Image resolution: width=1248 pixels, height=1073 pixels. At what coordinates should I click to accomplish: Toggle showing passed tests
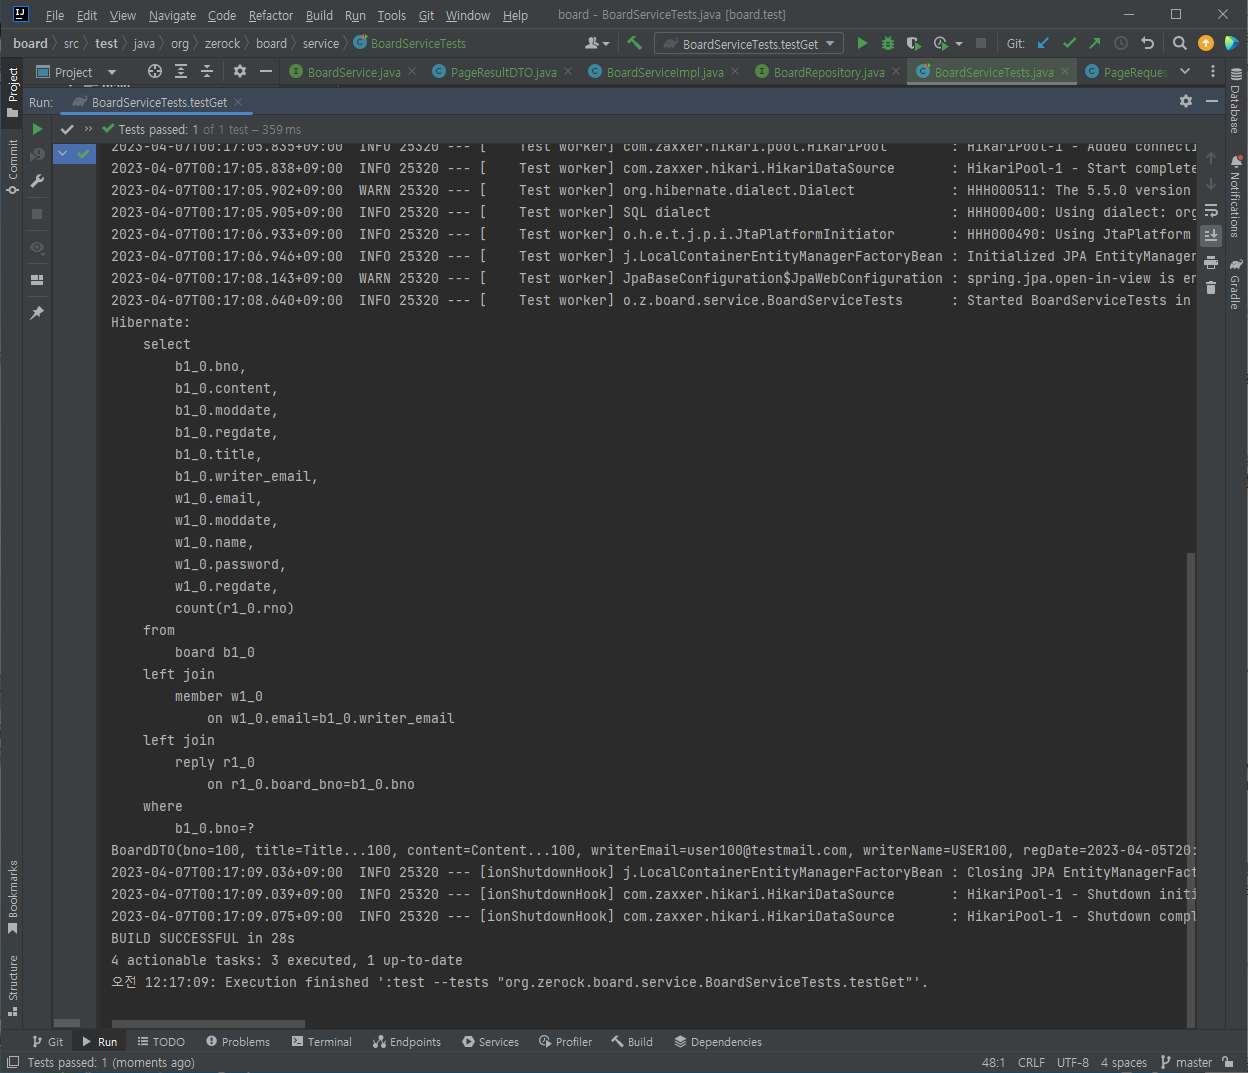click(67, 129)
